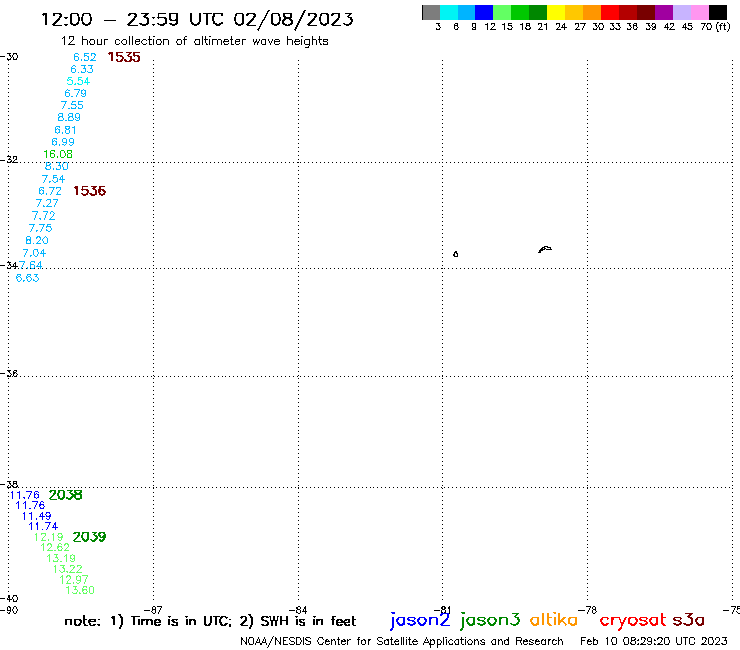Click the blue wave height value '11.74'
This screenshot has height=650, width=740.
tap(43, 526)
